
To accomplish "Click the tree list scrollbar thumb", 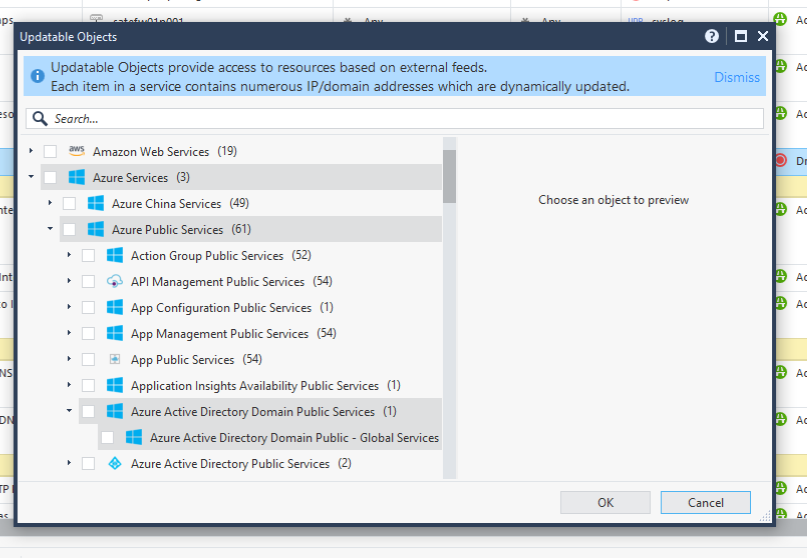I will (449, 177).
